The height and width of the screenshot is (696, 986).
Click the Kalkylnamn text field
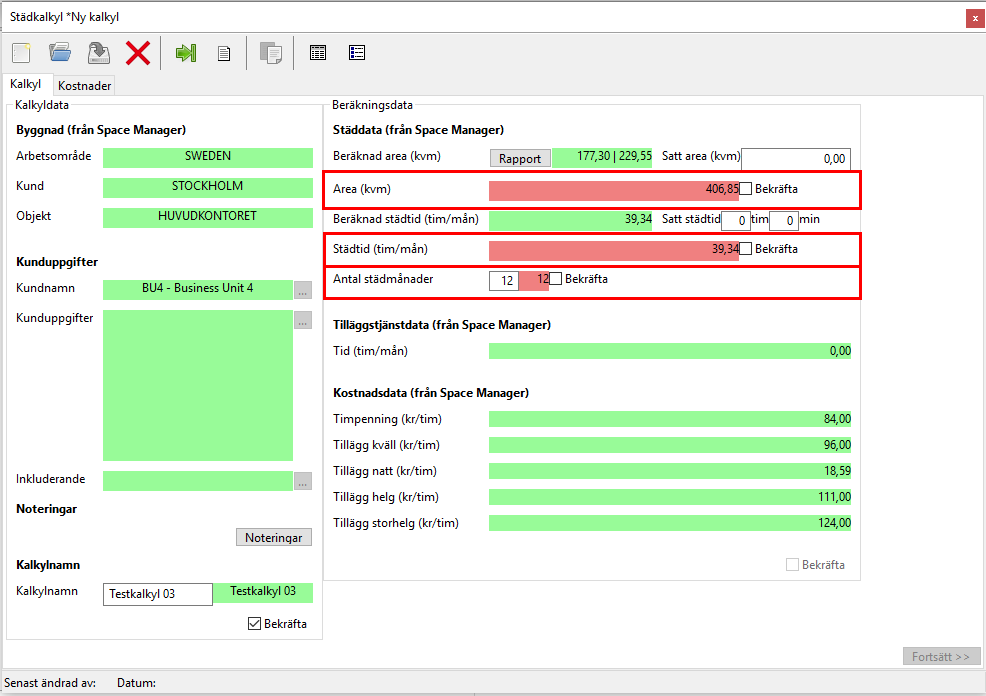pos(157,594)
